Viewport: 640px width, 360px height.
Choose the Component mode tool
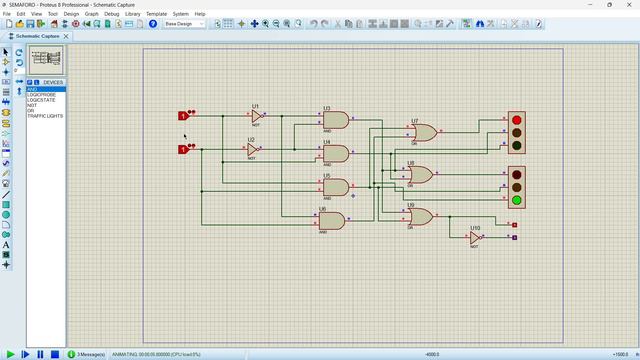[6, 62]
